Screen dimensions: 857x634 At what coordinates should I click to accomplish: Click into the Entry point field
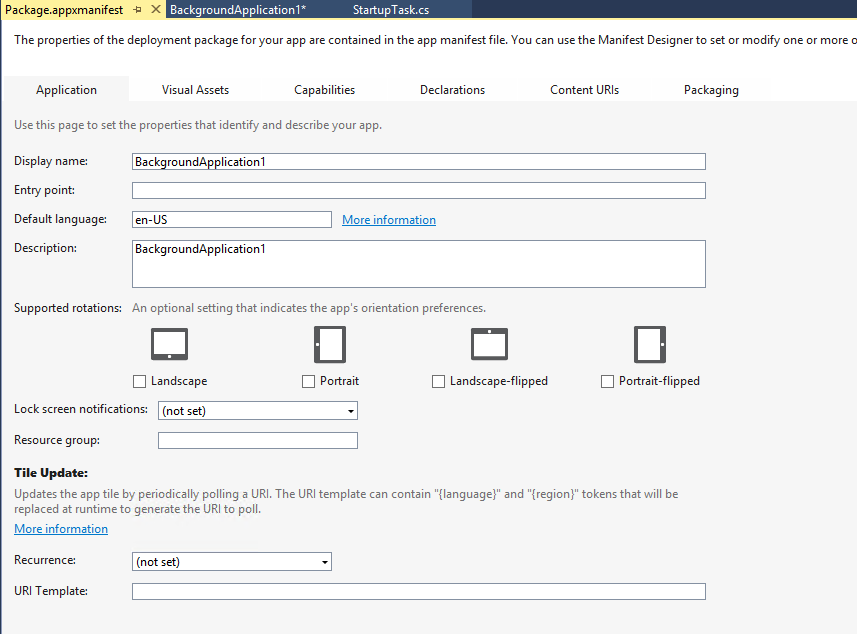[x=418, y=191]
